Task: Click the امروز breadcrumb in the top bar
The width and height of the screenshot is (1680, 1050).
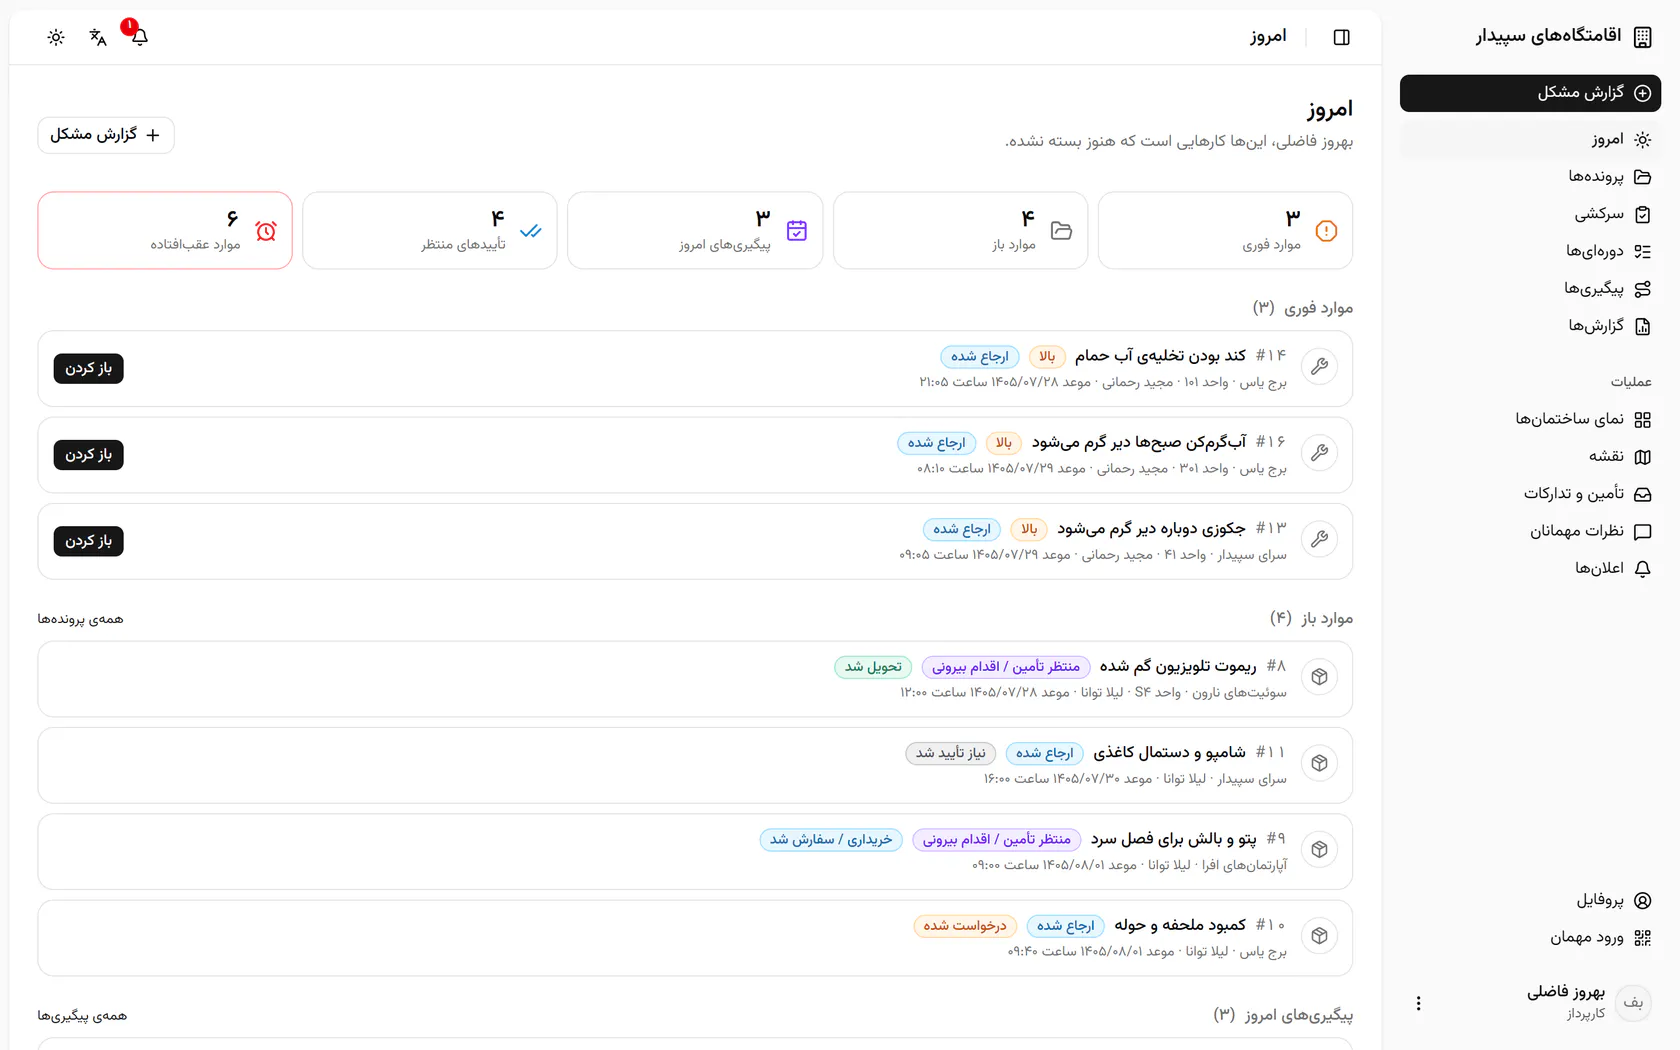Action: coord(1268,37)
